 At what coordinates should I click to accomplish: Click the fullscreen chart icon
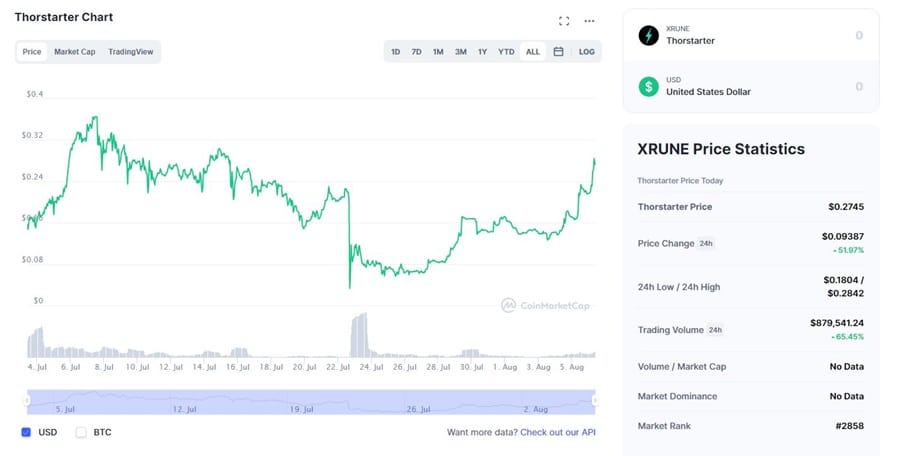point(564,20)
